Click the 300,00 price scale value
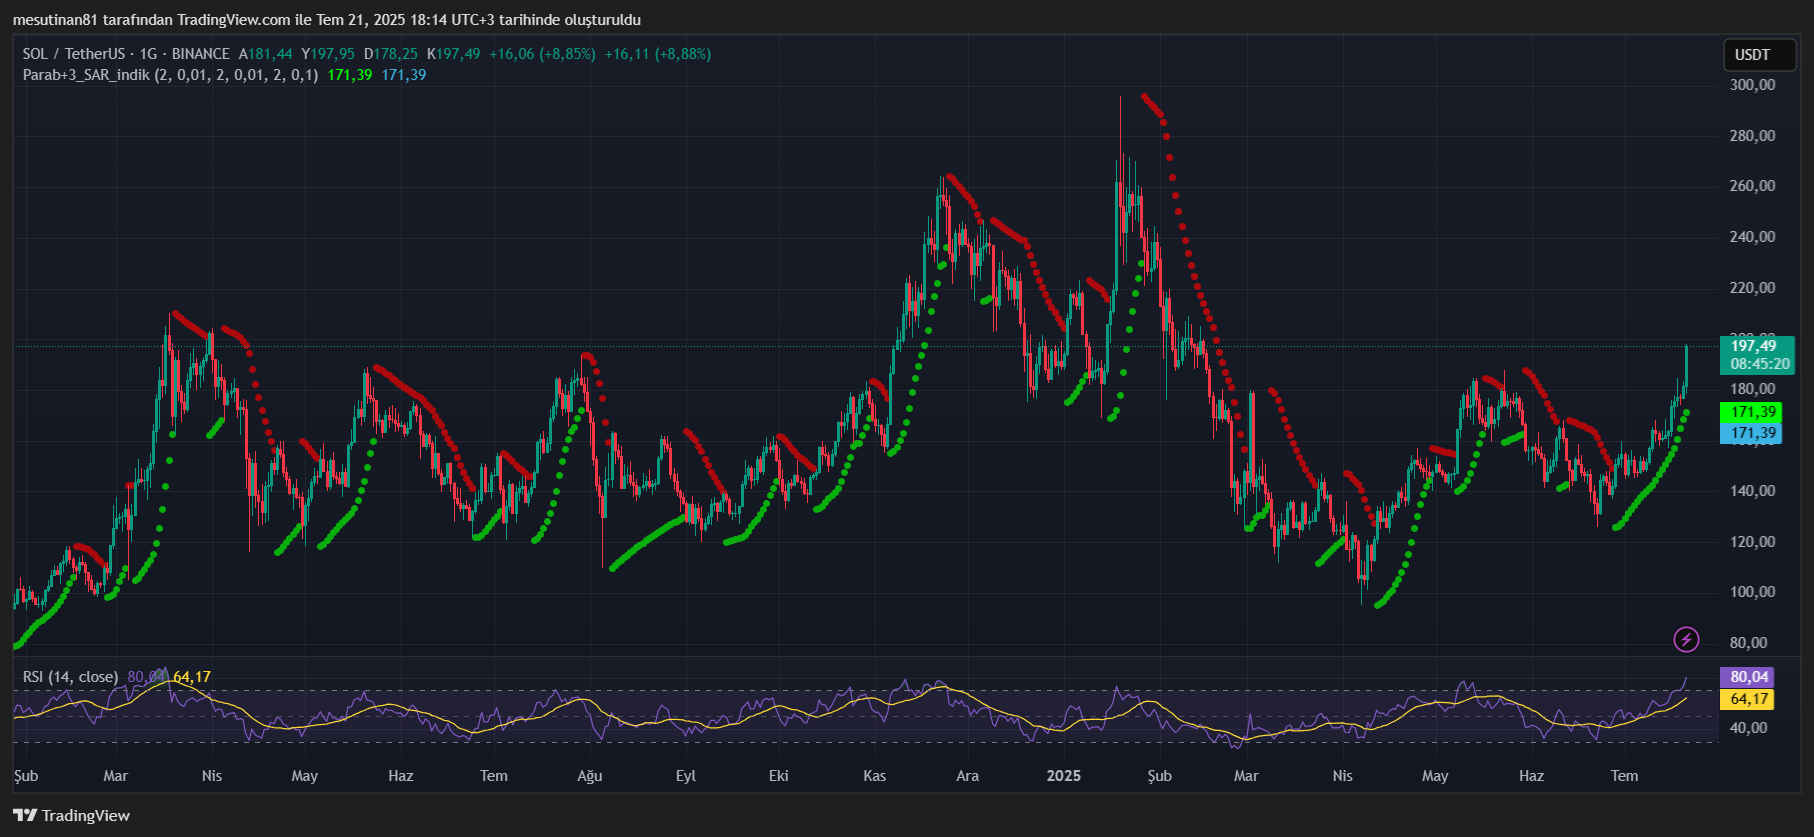This screenshot has height=837, width=1814. (1752, 85)
